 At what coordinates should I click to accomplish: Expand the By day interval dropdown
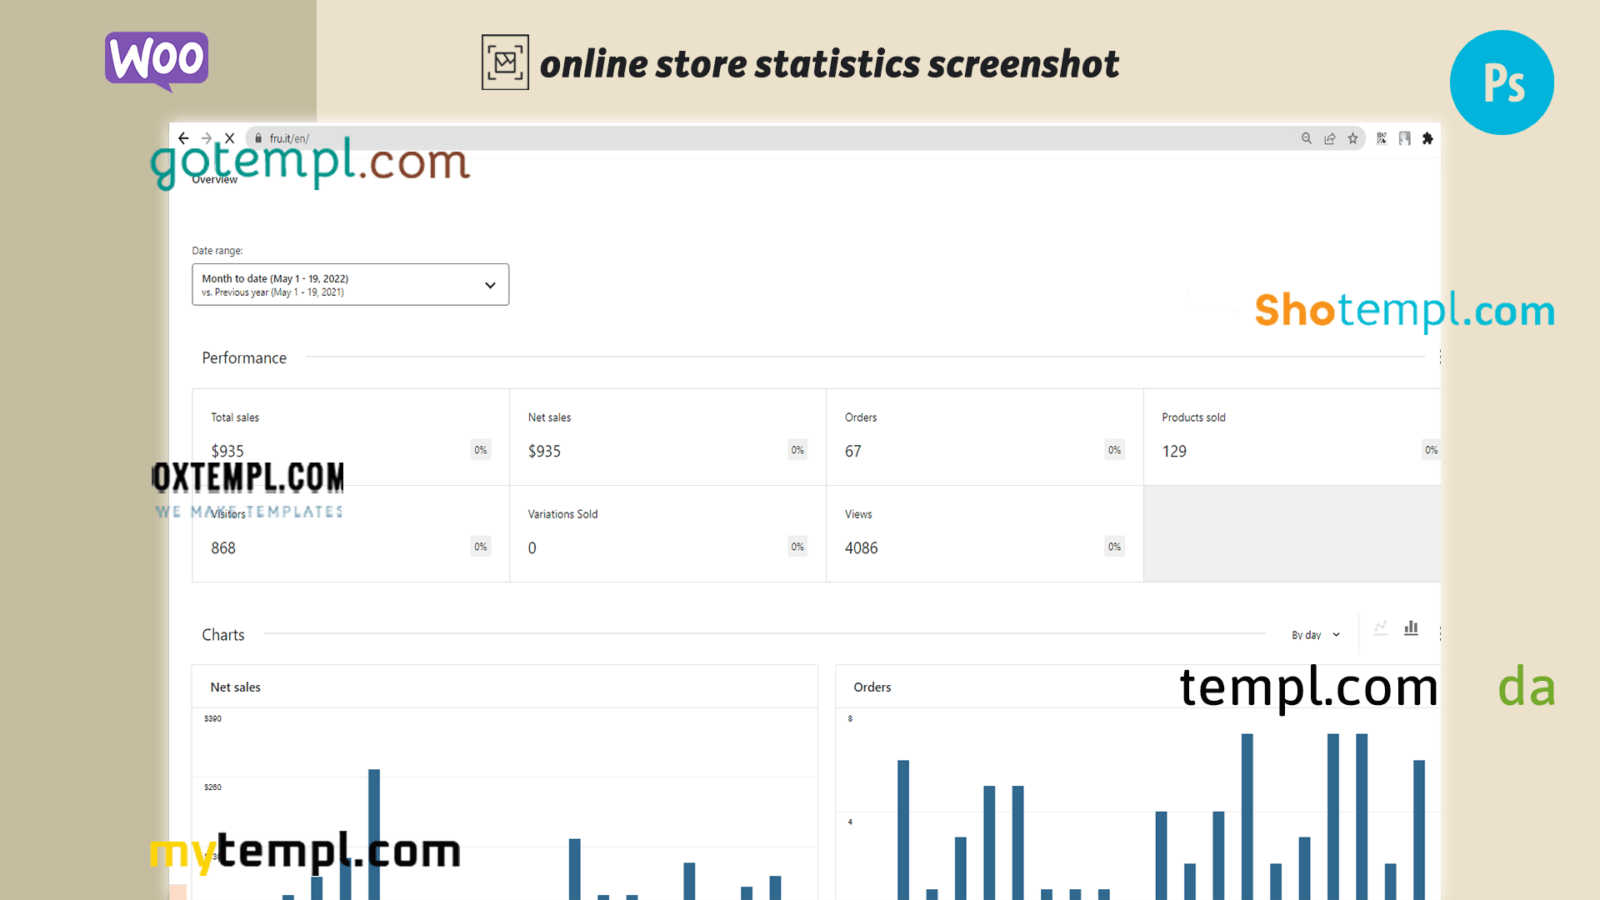(x=1314, y=635)
